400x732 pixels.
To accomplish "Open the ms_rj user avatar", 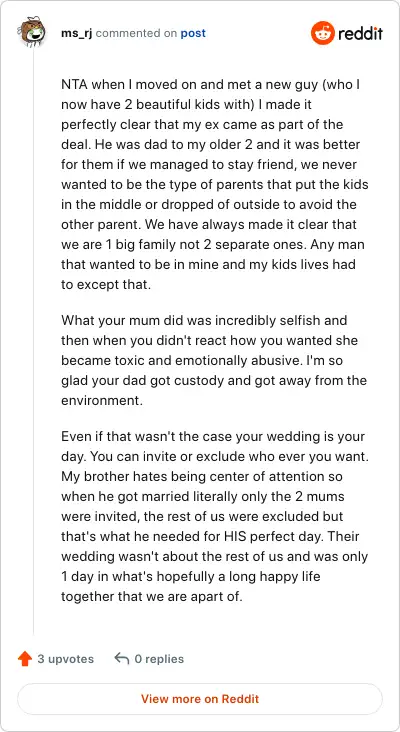I will click(x=31, y=31).
